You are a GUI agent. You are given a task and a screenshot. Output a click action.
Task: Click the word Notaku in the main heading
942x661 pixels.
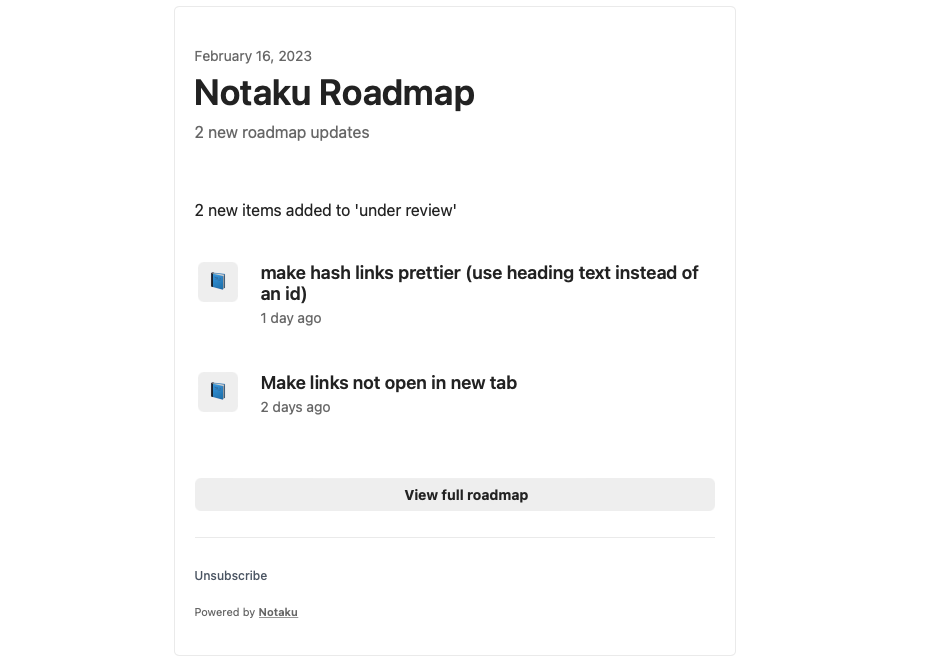tap(252, 93)
